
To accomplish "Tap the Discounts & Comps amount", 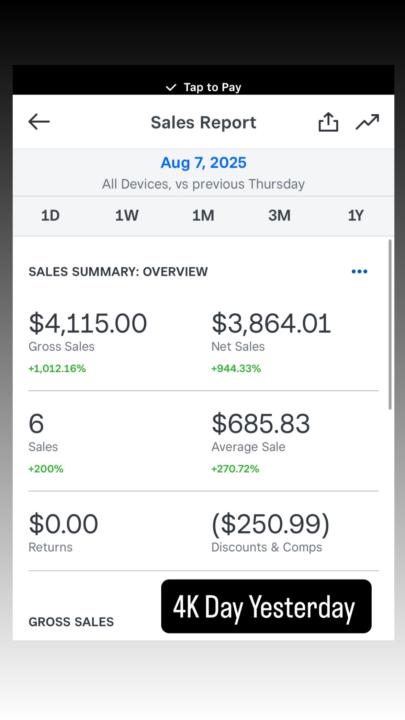I will 270,524.
